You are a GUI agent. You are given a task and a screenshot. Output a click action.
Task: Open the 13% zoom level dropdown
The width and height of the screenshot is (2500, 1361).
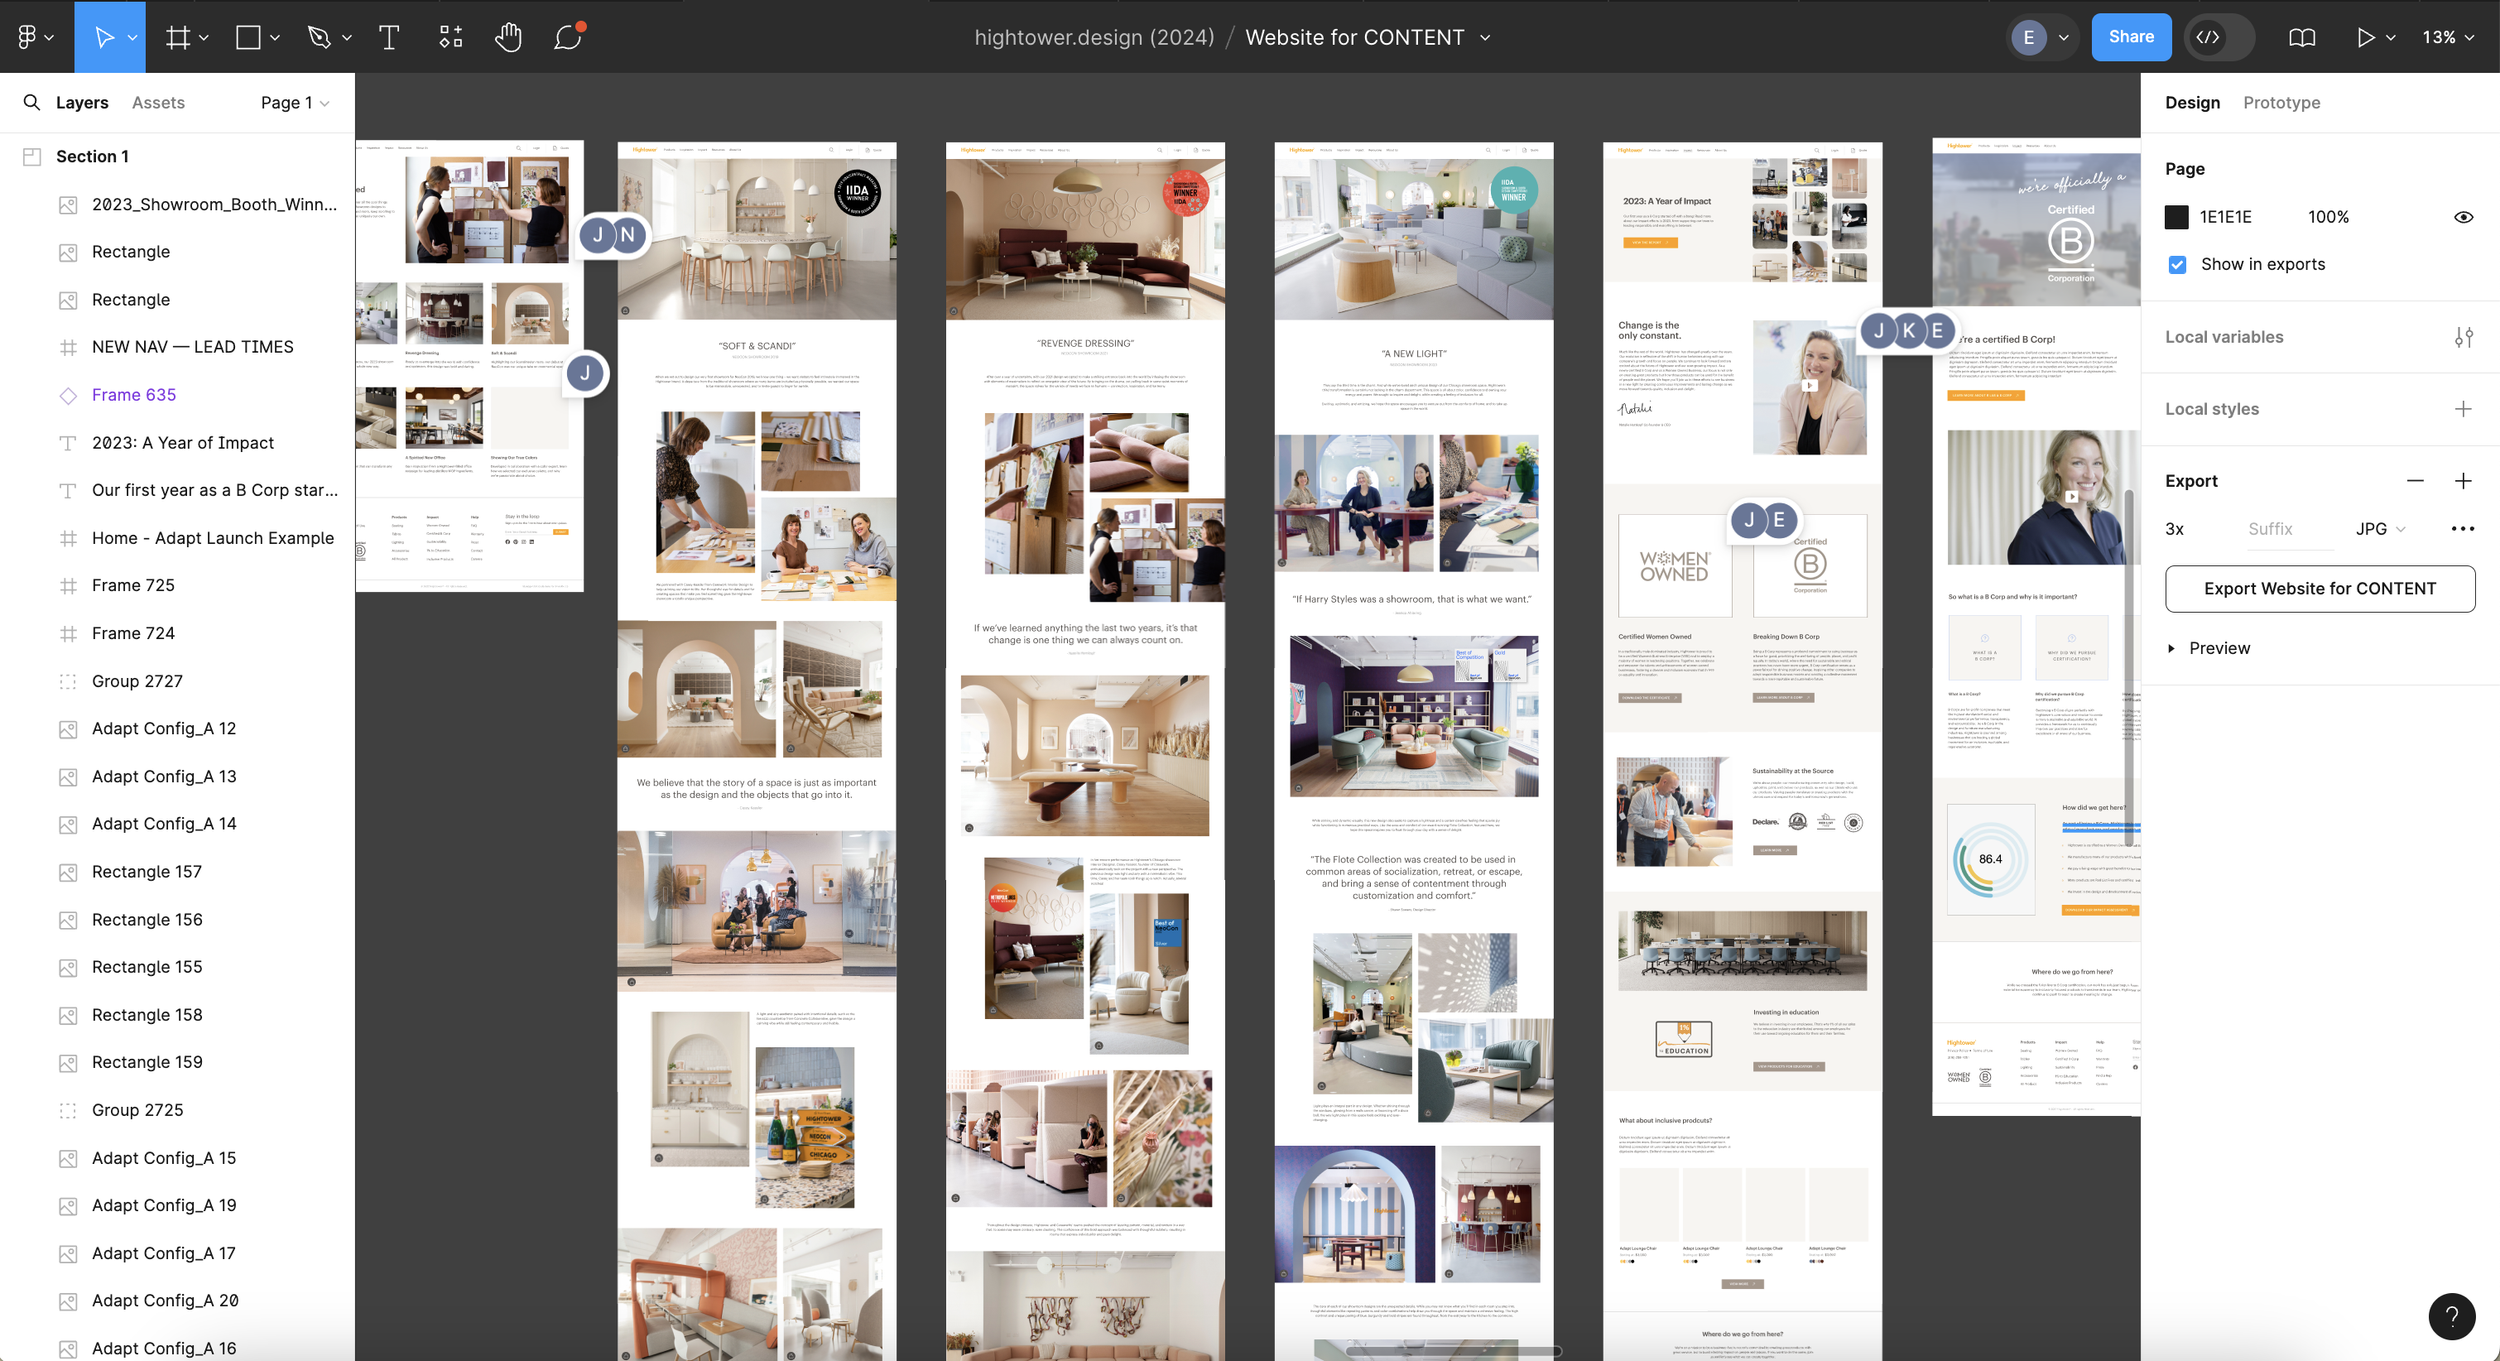2447,37
